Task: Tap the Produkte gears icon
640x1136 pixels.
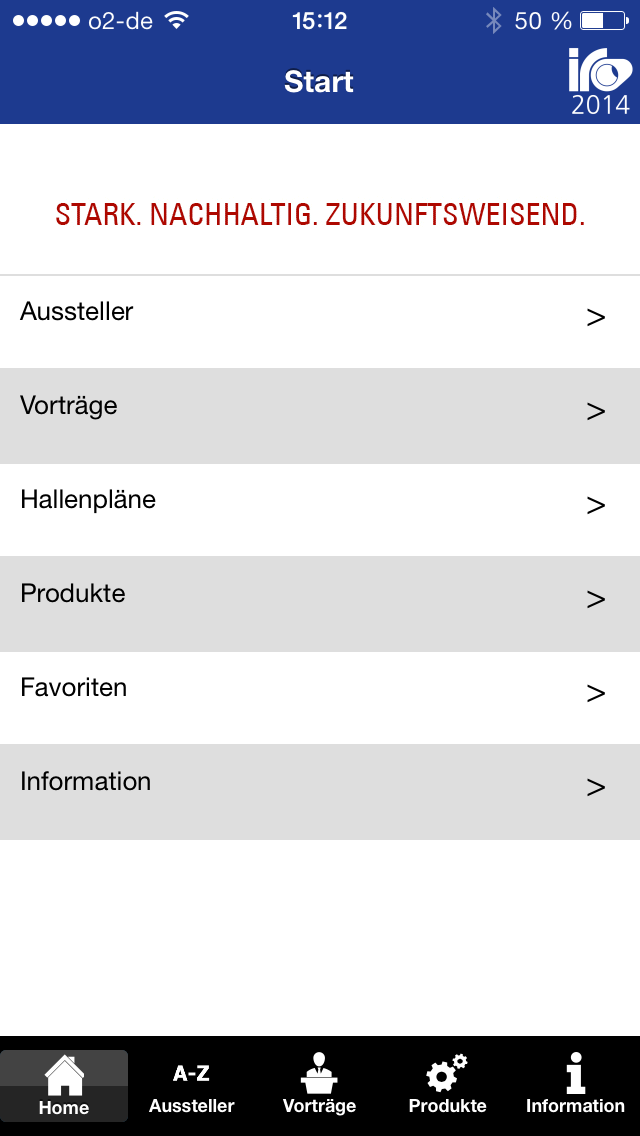Action: pos(446,1070)
